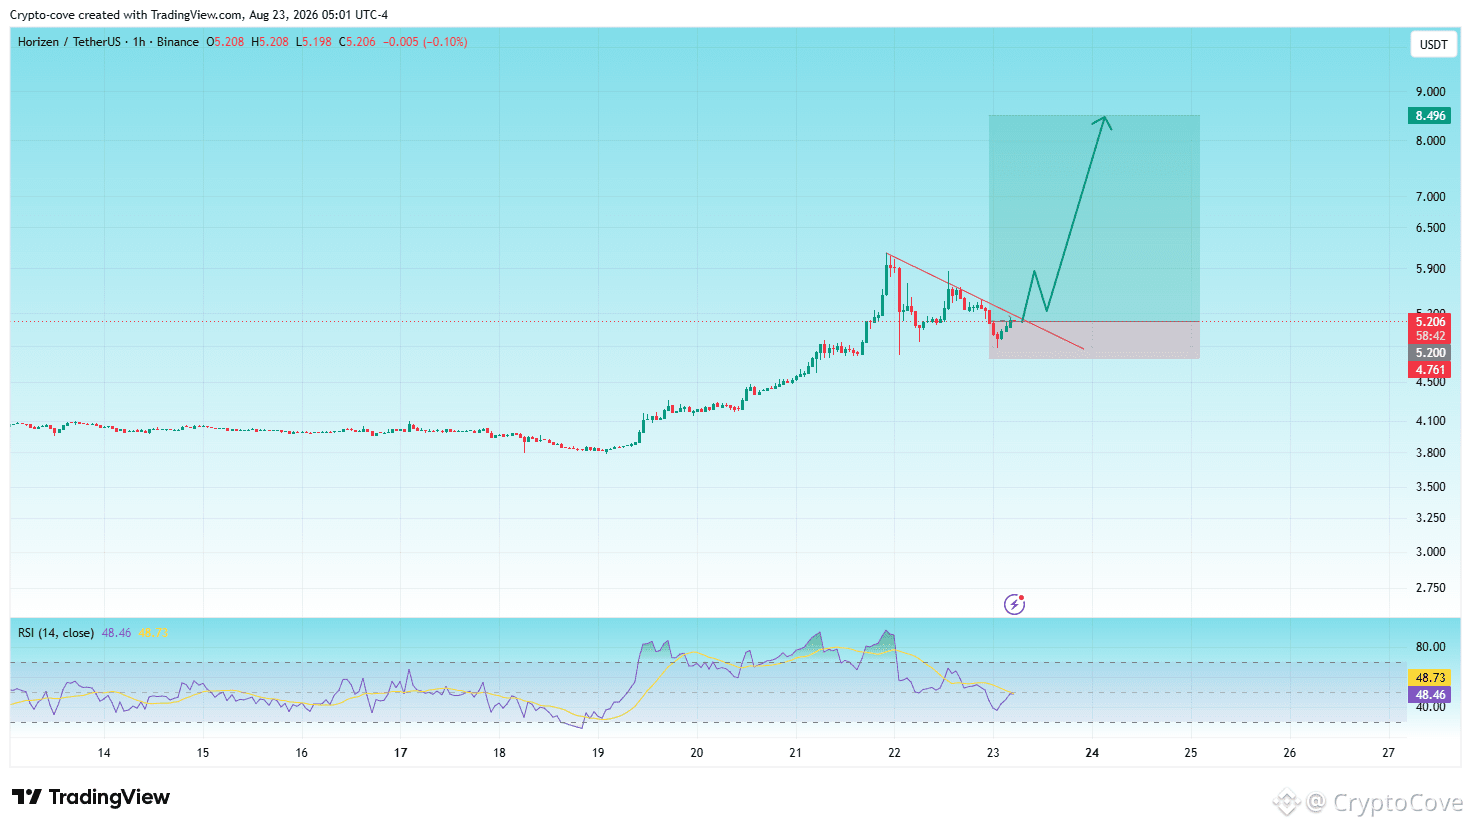The image size is (1471, 827).
Task: Click date 26 on the time axis
Action: pos(1289,753)
